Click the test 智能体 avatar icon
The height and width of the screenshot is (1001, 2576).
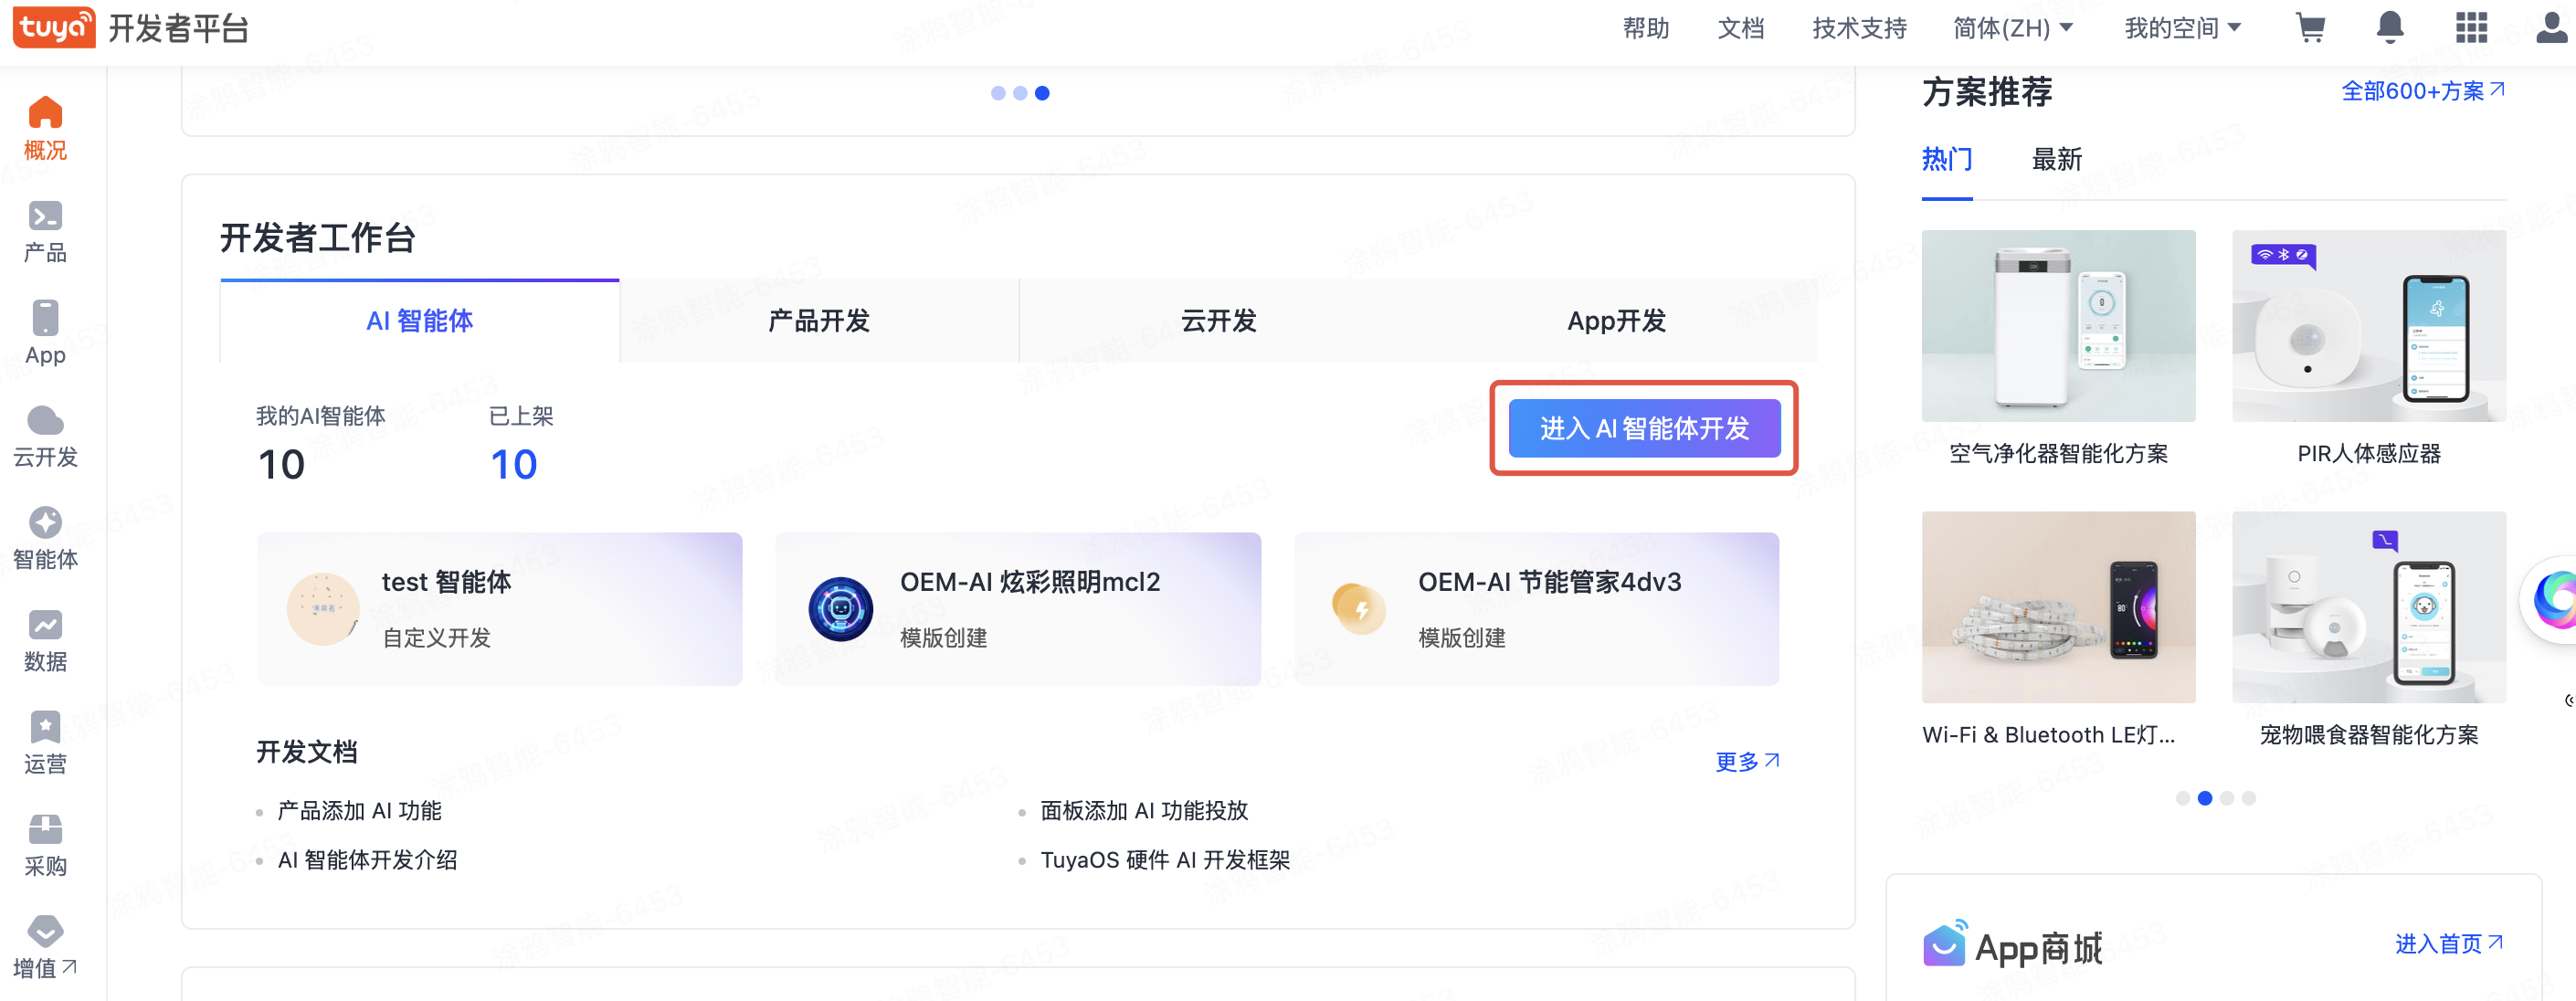(x=322, y=609)
